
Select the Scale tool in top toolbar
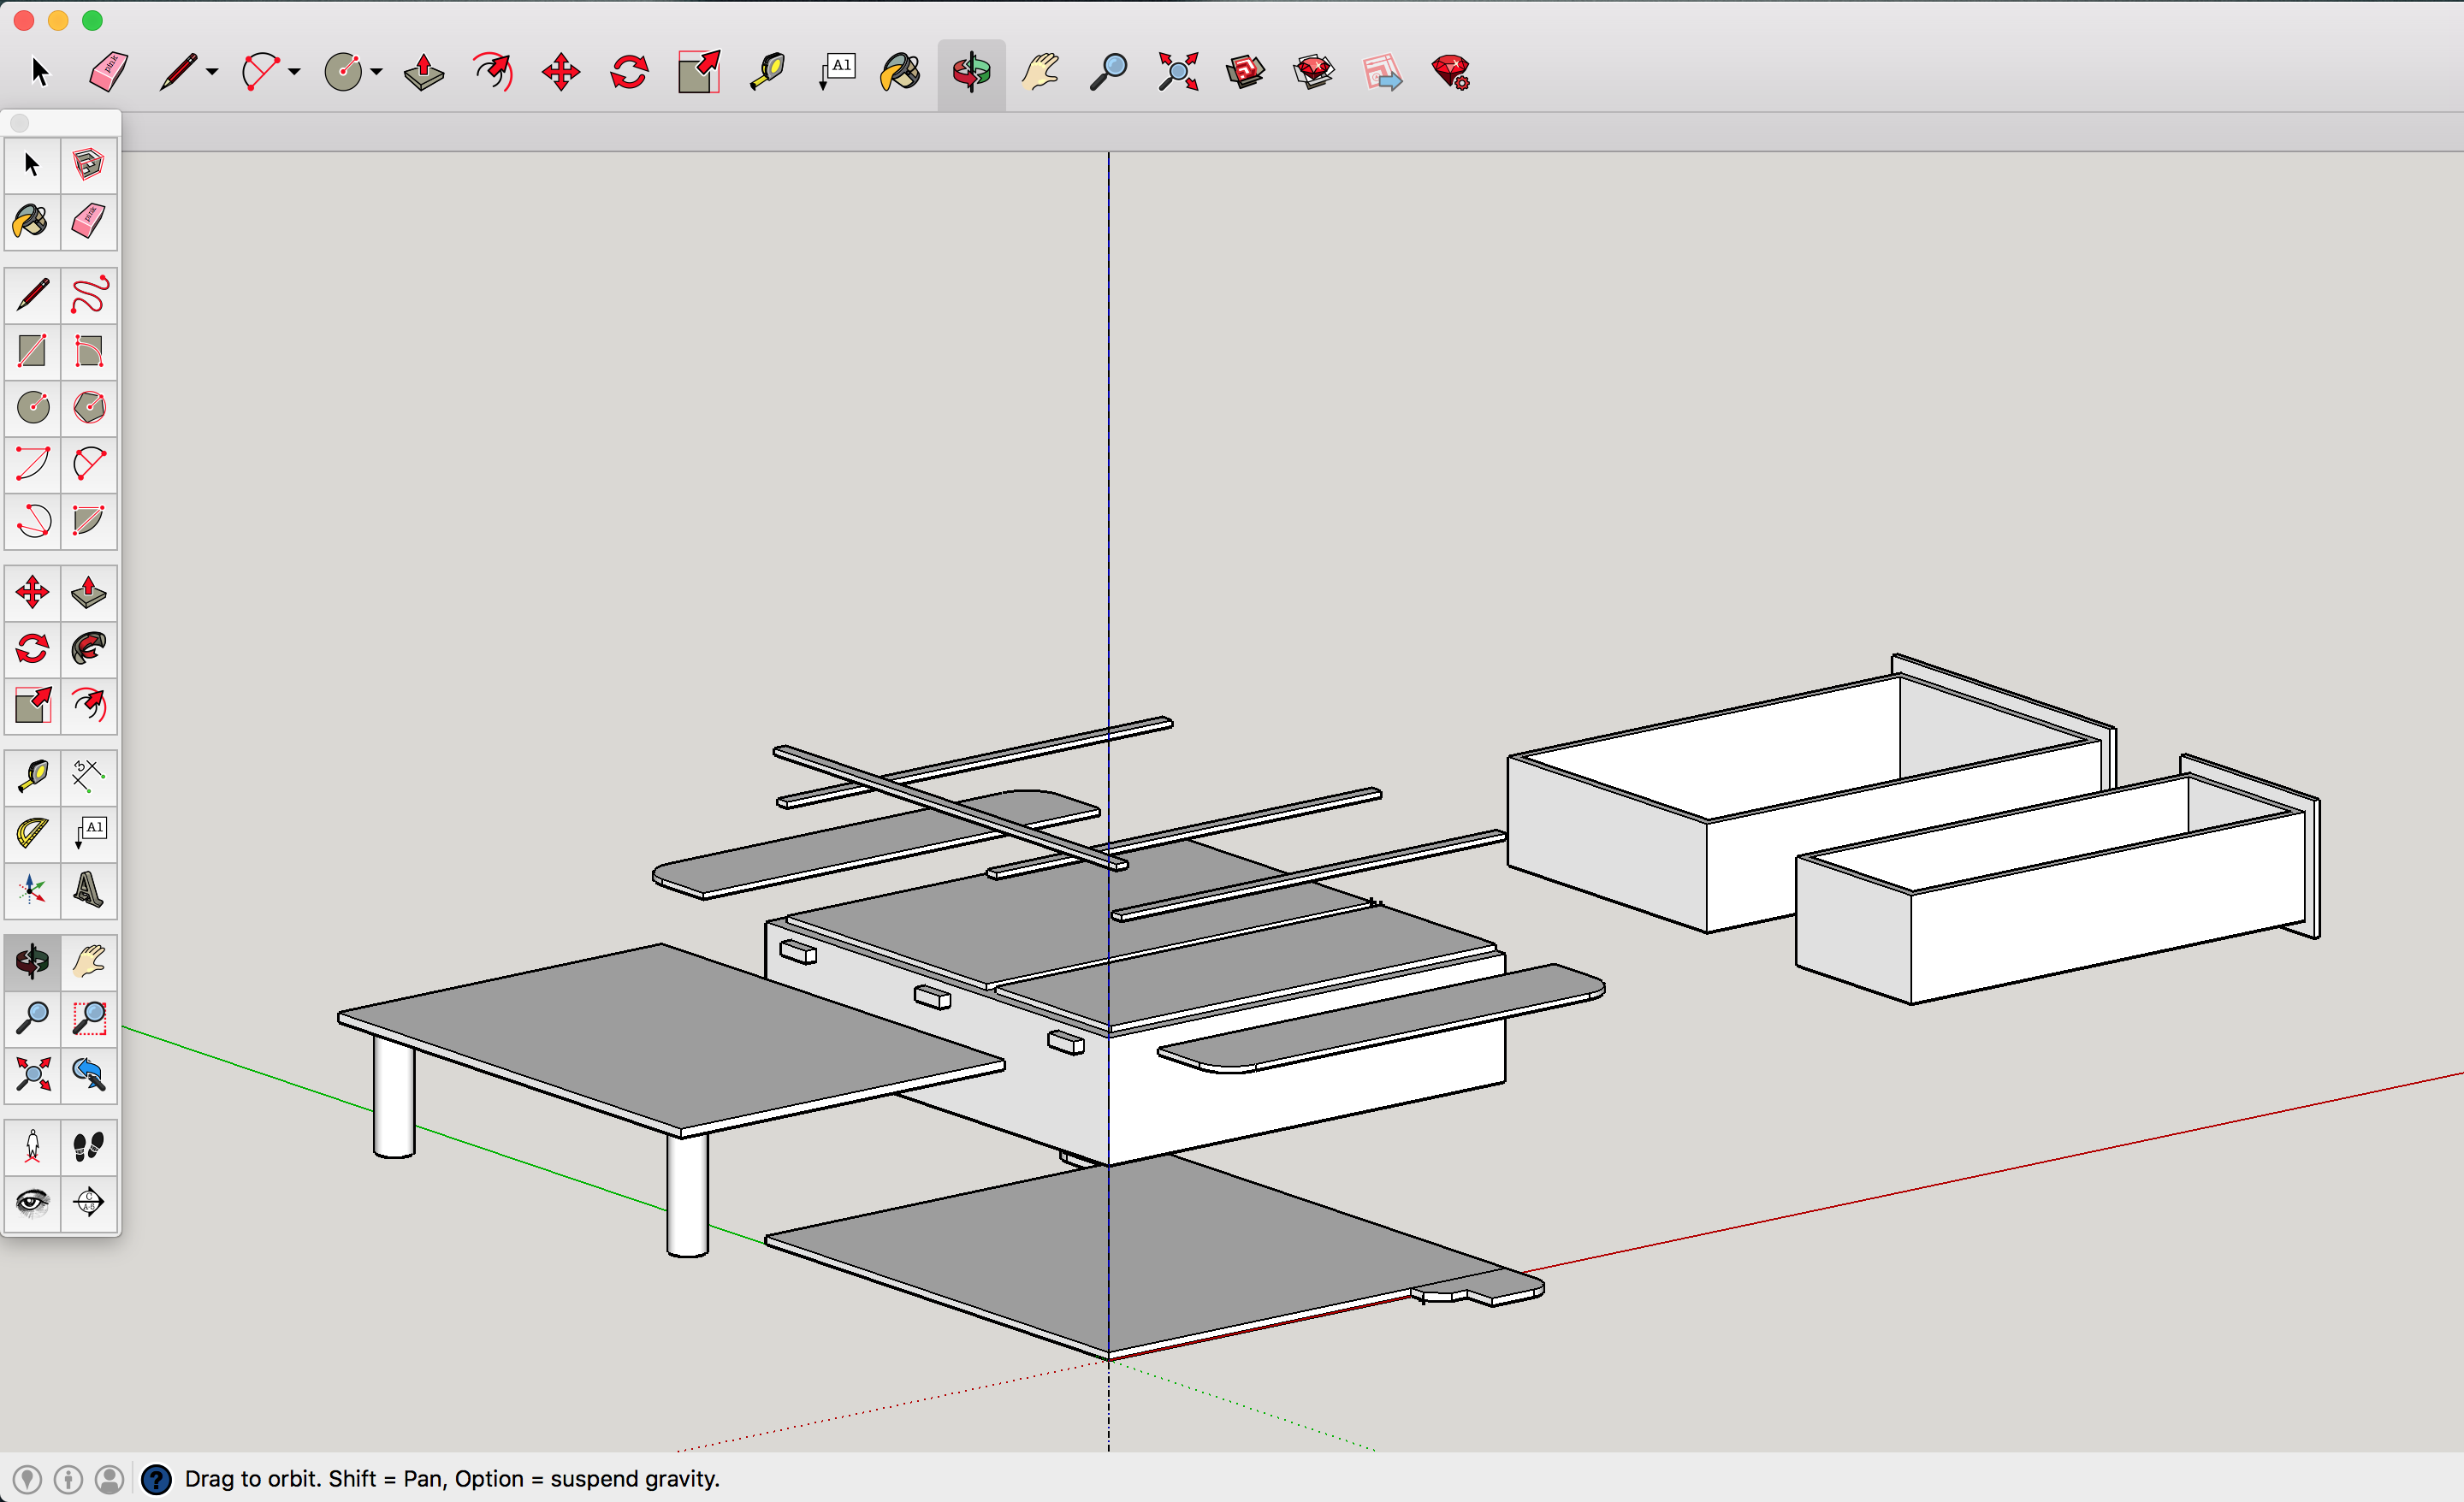point(698,72)
